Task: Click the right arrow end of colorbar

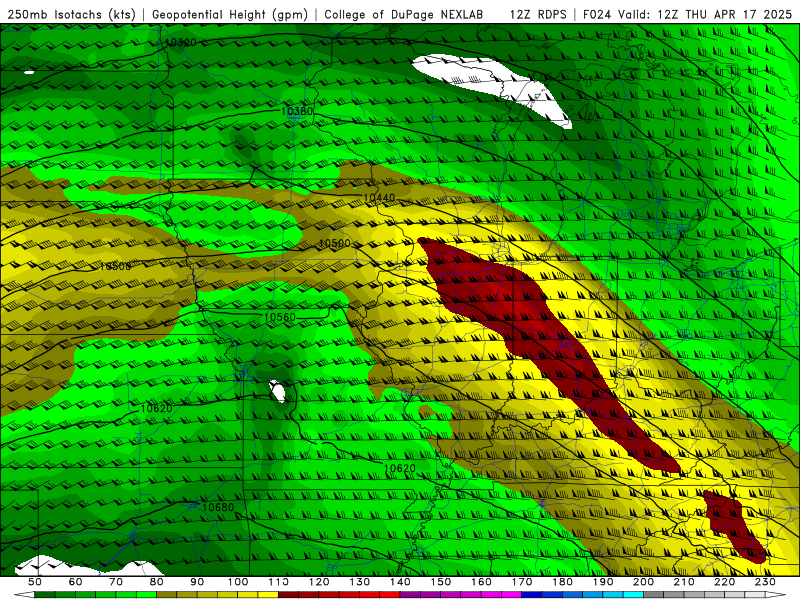Action: tap(776, 595)
